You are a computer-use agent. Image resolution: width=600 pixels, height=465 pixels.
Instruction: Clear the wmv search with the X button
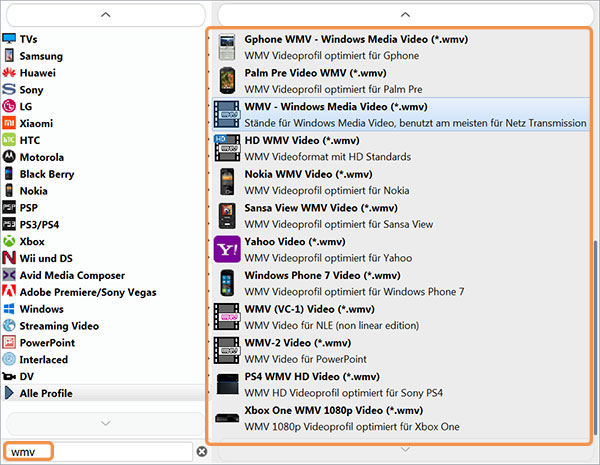202,452
